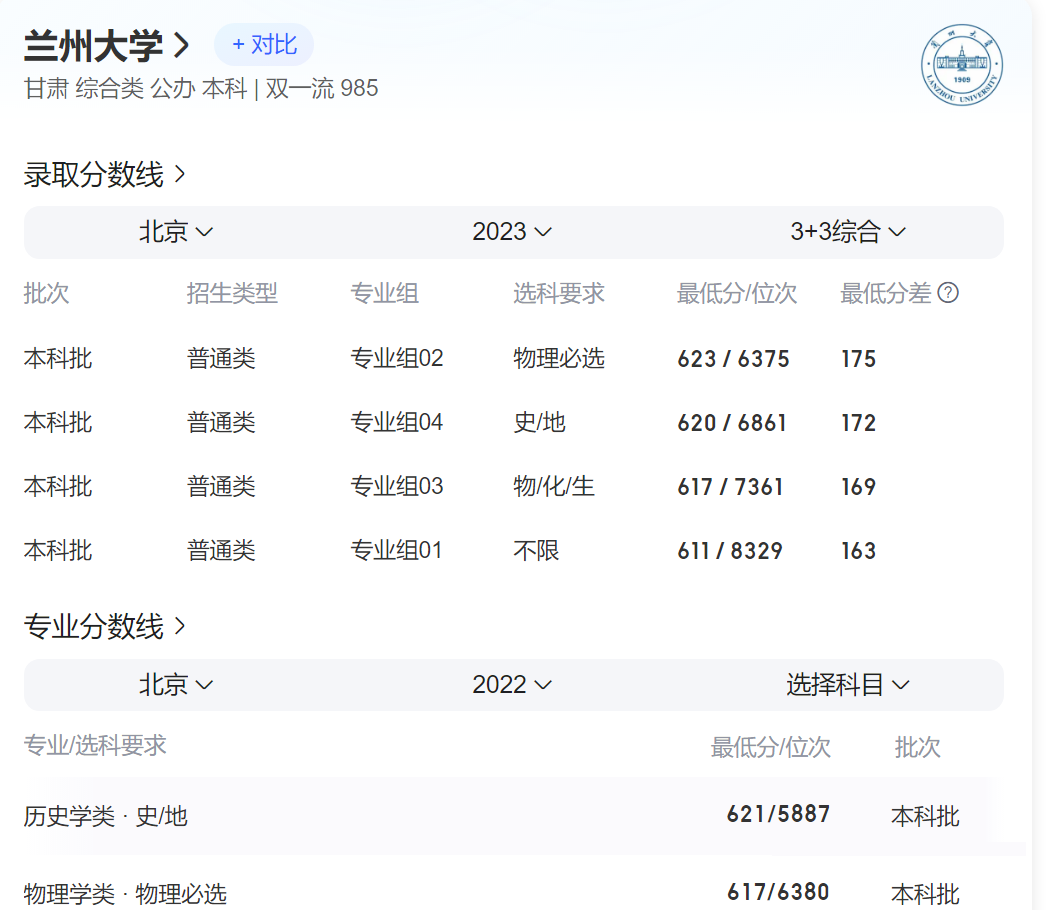Click the score 620 / 6861

tap(732, 423)
